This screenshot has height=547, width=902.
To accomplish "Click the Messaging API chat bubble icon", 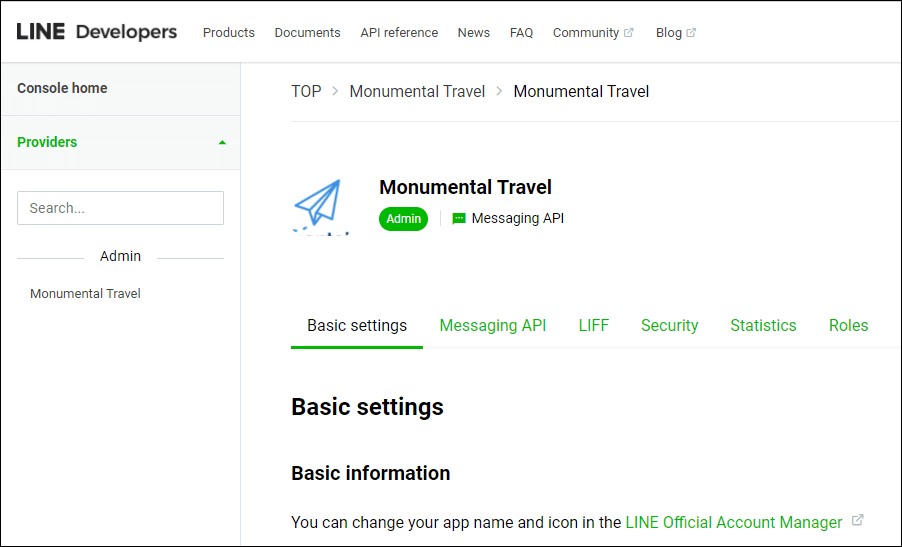I will click(459, 218).
